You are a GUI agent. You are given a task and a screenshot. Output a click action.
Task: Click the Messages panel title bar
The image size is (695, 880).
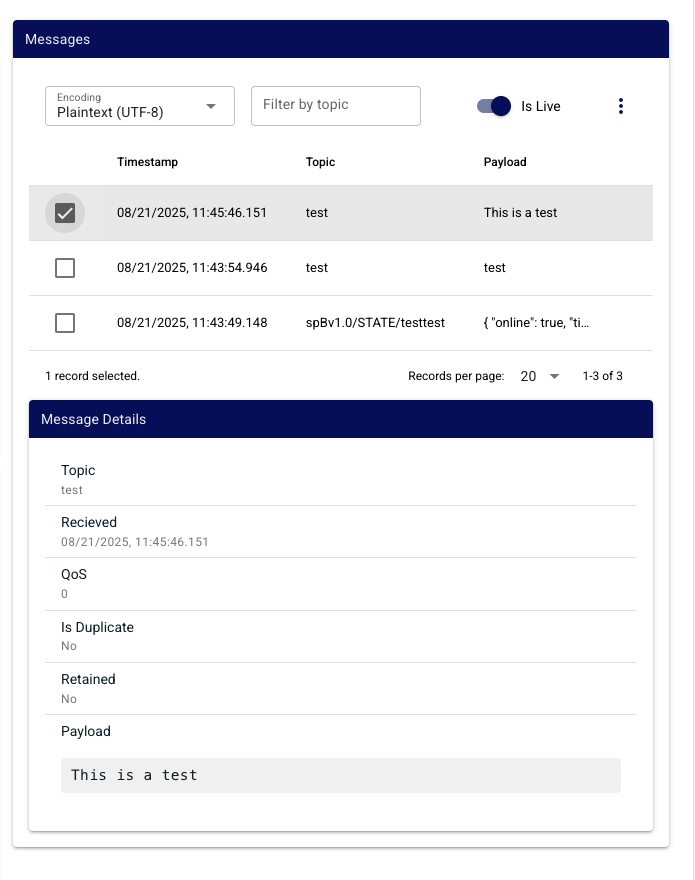[x=340, y=39]
